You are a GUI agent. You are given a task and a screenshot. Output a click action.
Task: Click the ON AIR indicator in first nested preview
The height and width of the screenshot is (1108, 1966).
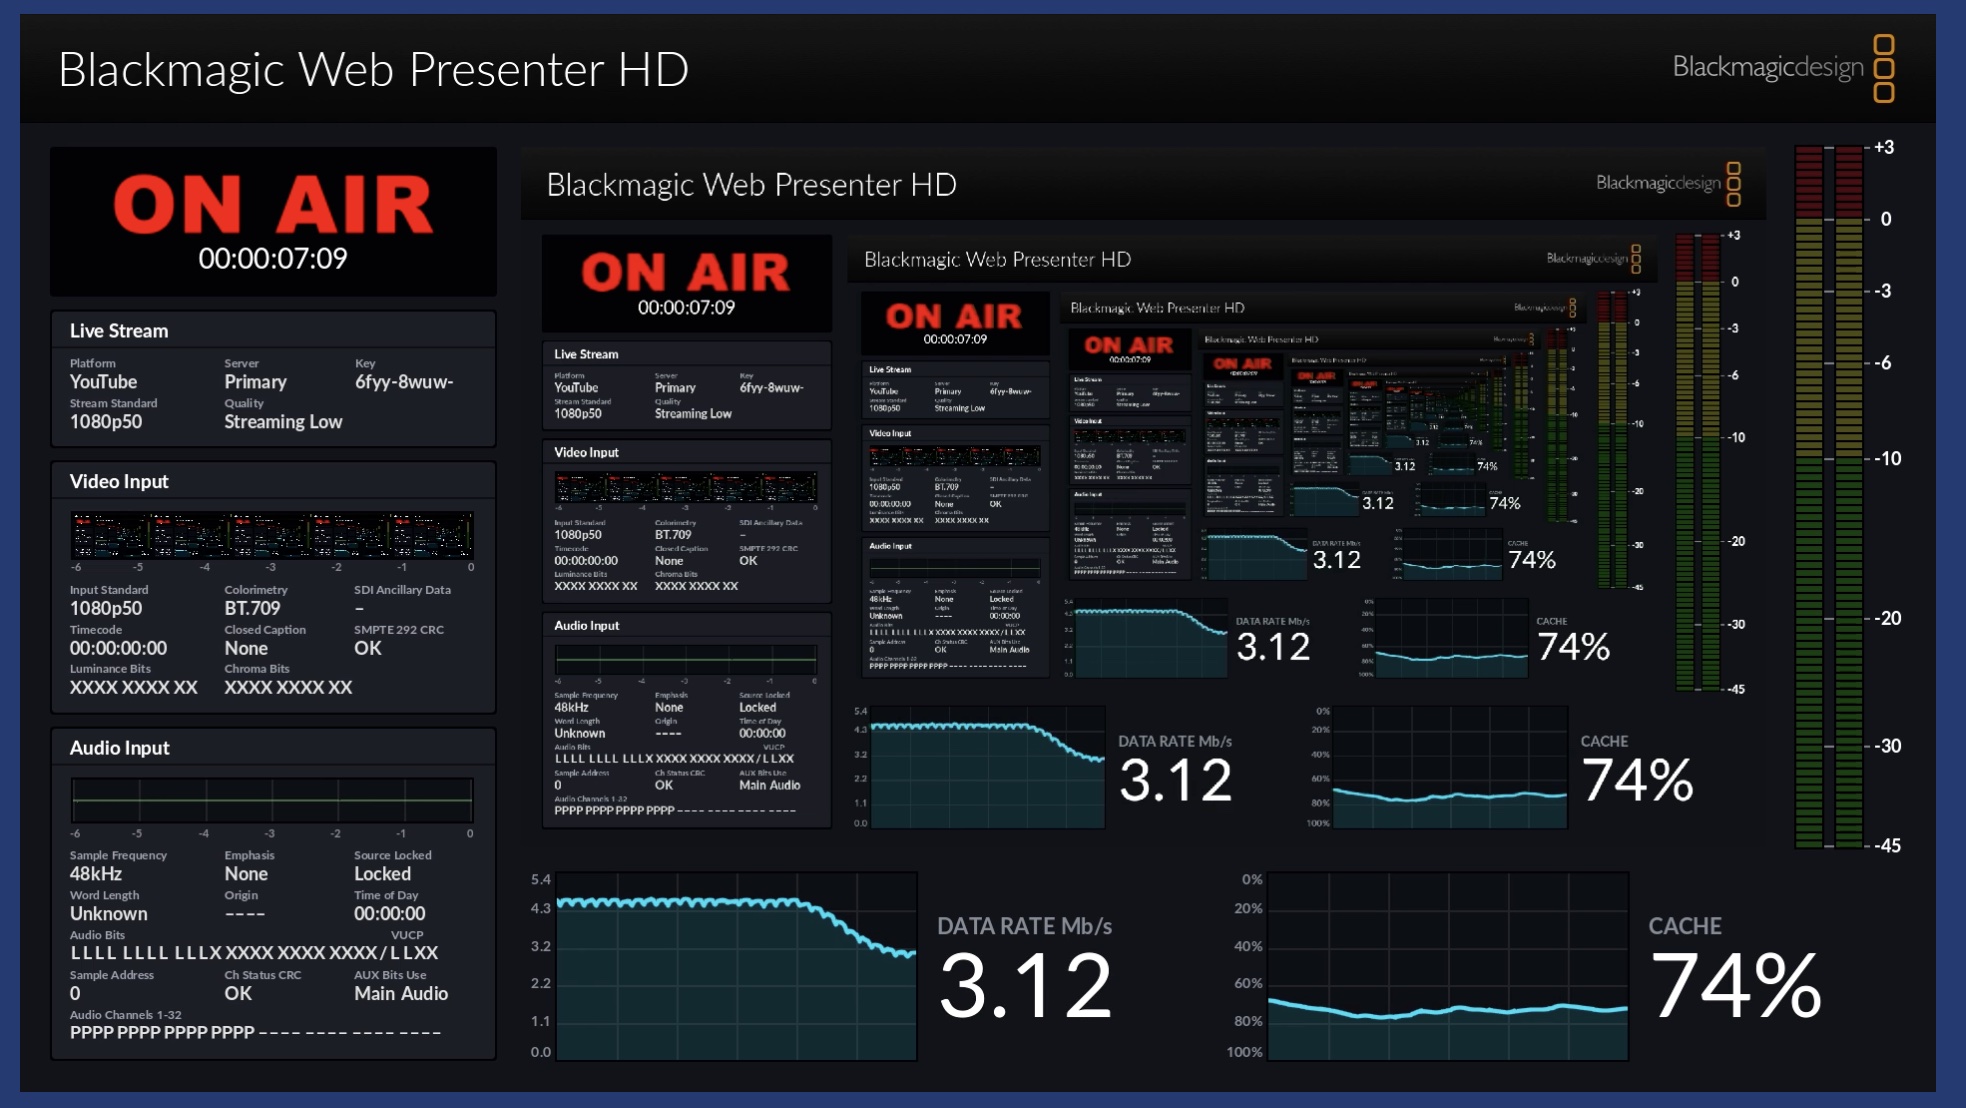point(686,272)
